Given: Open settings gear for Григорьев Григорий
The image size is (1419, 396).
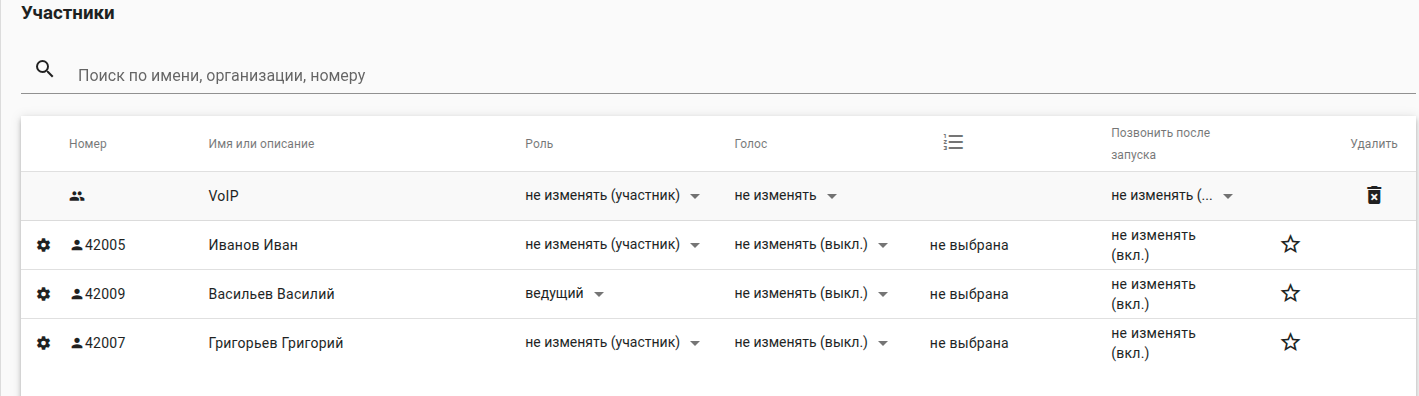Looking at the screenshot, I should point(43,343).
